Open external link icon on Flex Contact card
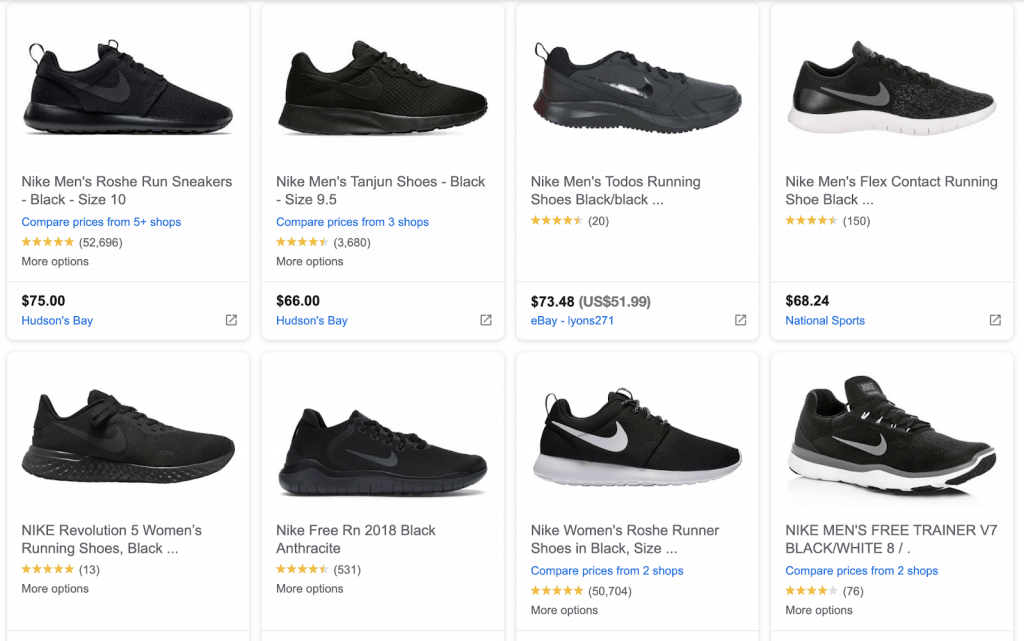The image size is (1024, 641). pos(995,320)
